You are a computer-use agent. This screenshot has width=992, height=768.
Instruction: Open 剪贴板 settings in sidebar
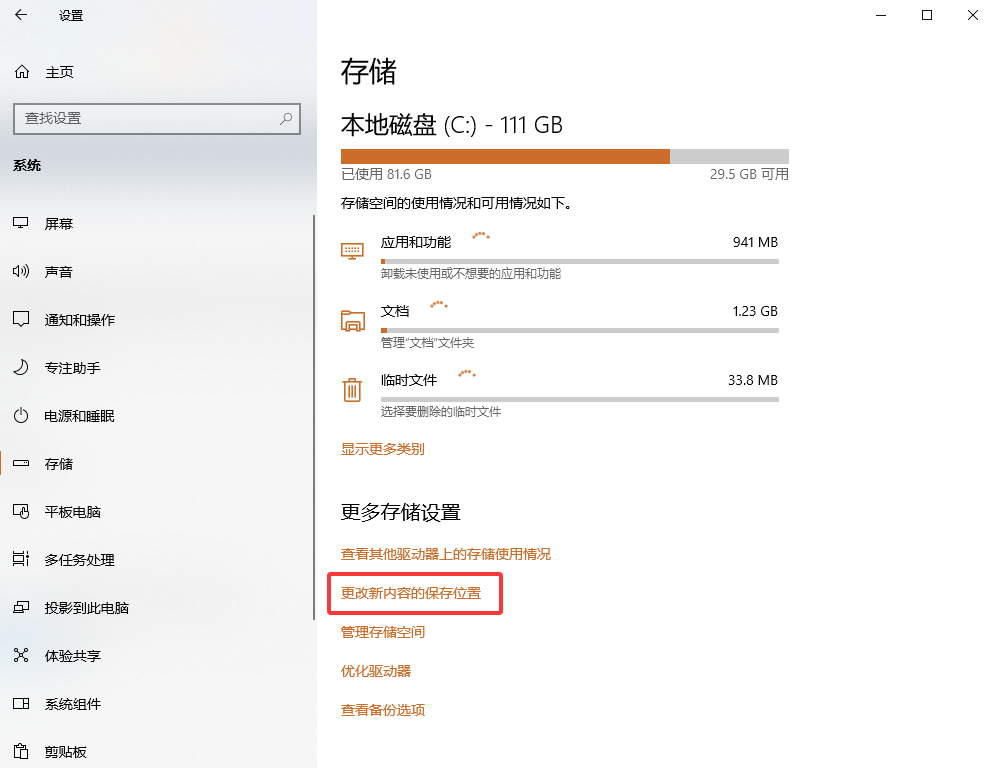tap(65, 752)
